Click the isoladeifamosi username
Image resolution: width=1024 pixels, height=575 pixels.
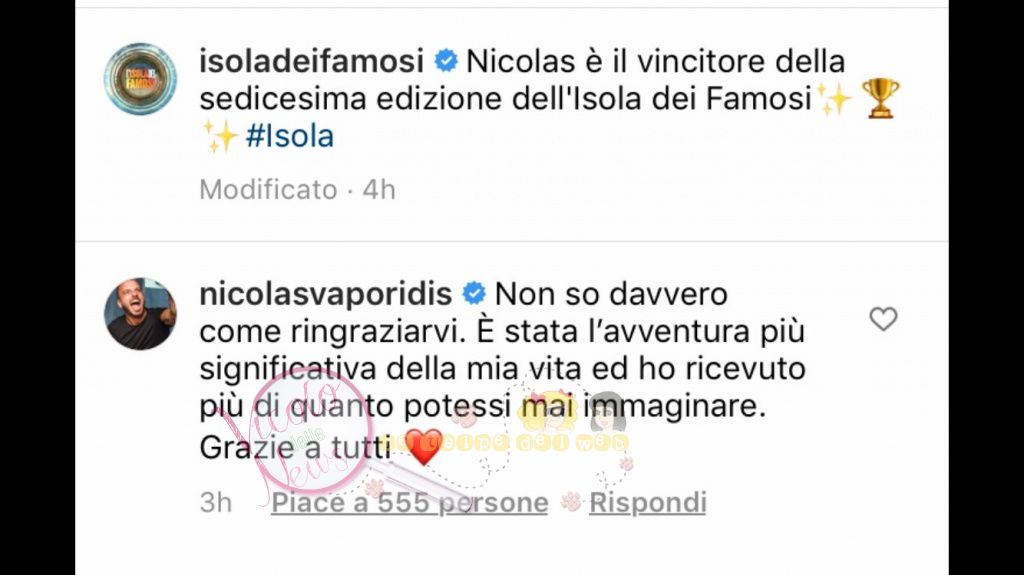click(312, 61)
